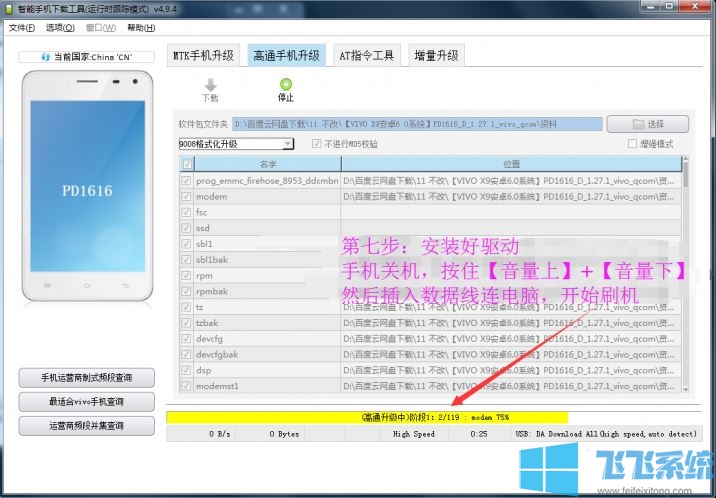Open the 选项(O) menu
Viewport: 716px width, 498px height.
60,28
